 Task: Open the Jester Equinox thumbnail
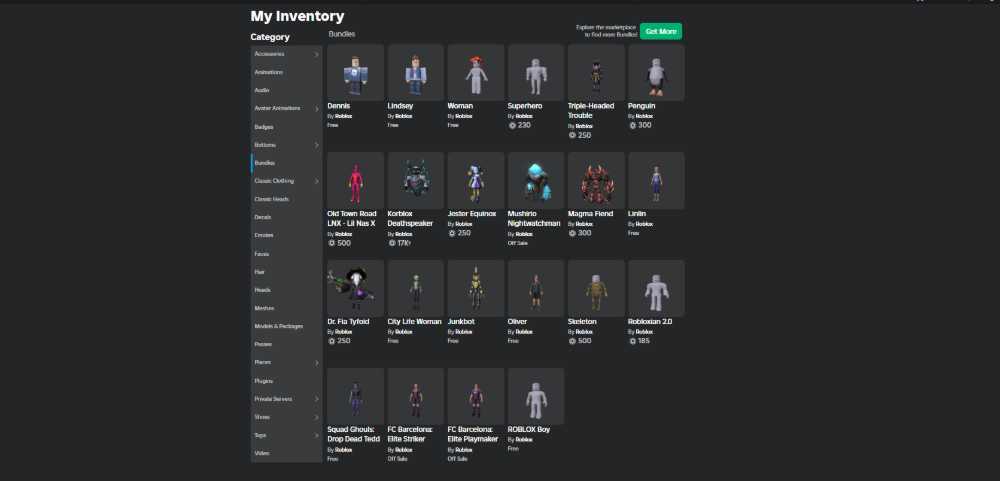476,181
